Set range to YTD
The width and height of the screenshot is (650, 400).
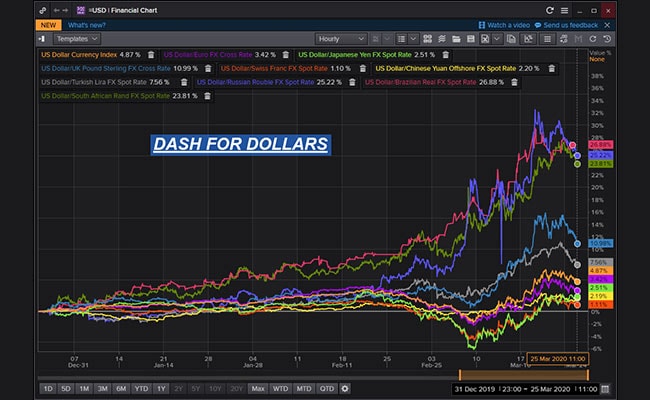pyautogui.click(x=141, y=389)
